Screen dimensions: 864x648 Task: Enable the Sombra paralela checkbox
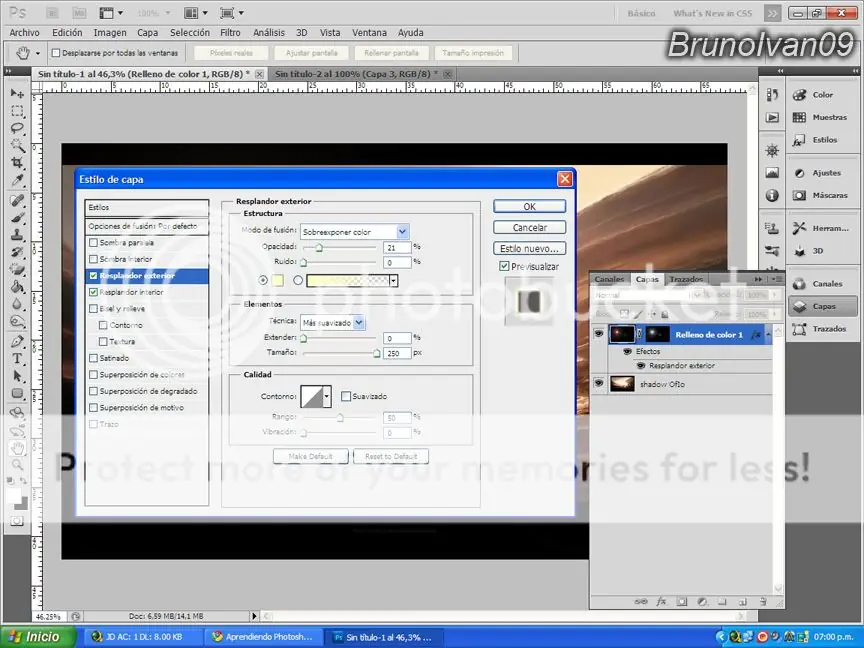coord(93,242)
